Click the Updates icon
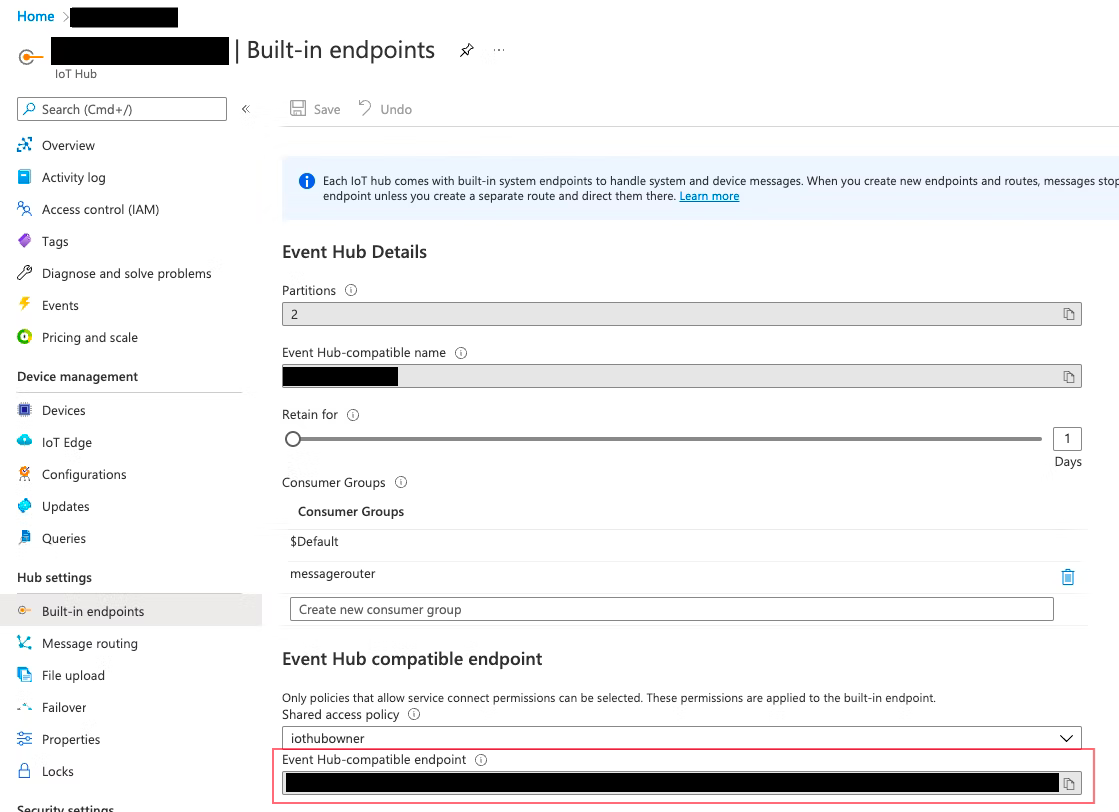Viewport: 1119px width, 812px height. (x=24, y=506)
